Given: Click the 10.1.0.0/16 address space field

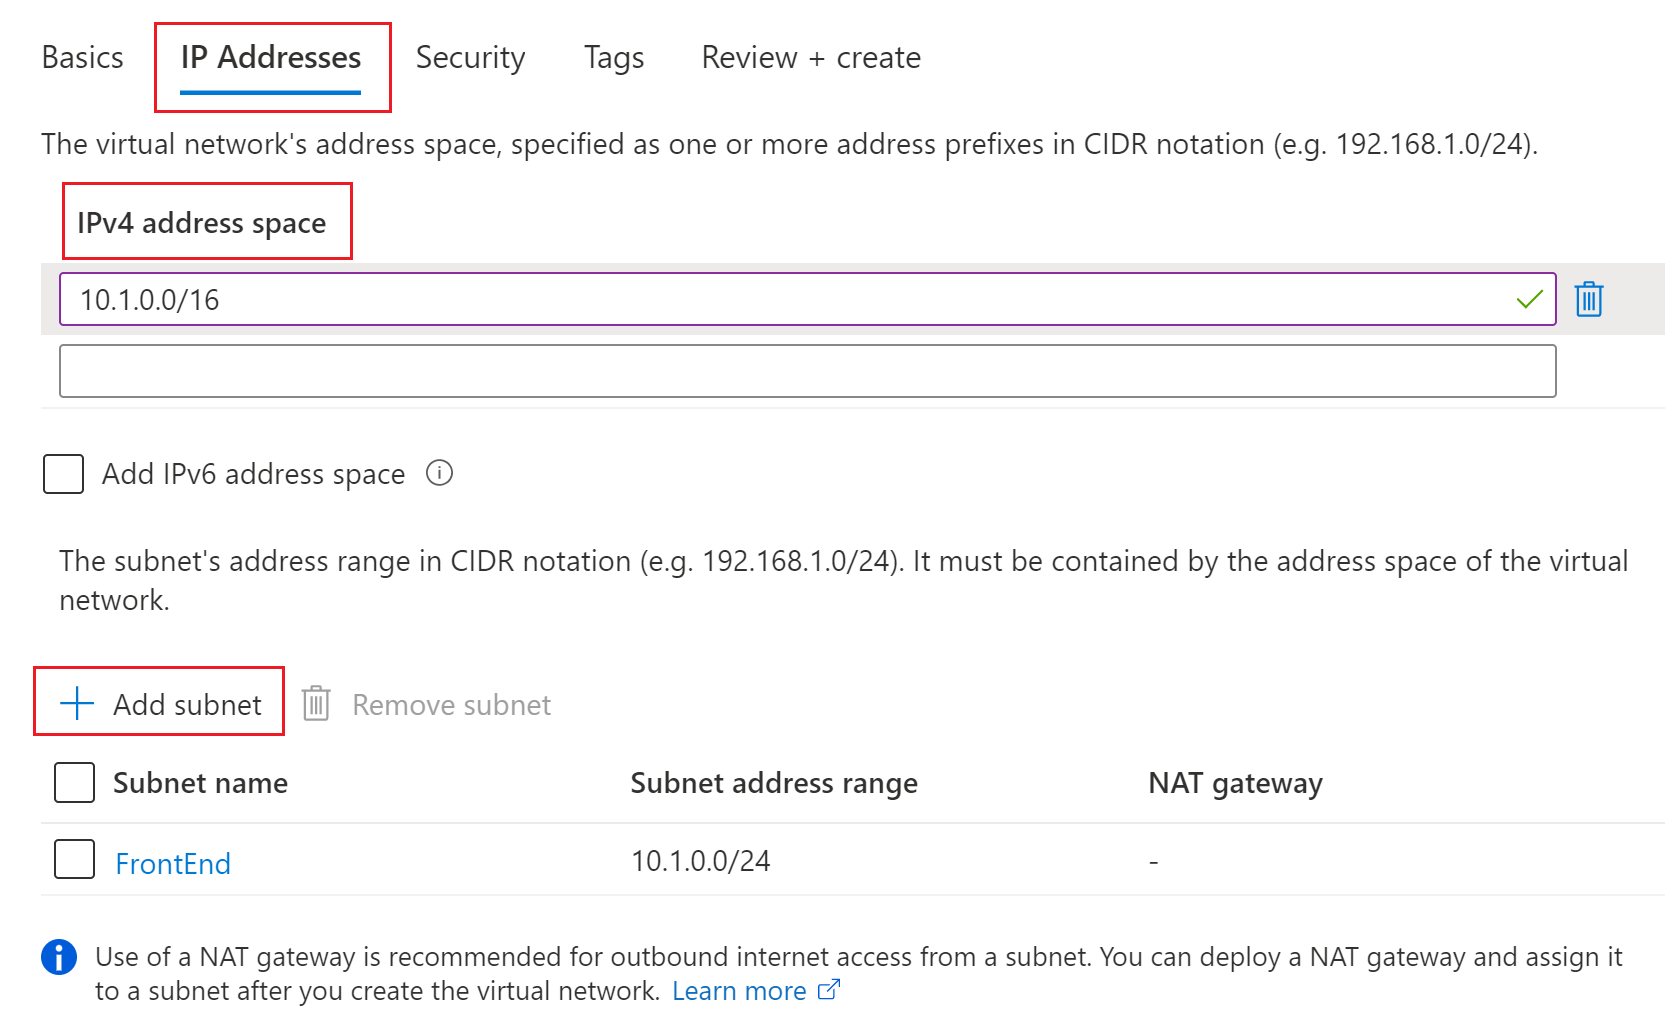Looking at the screenshot, I should pos(780,300).
